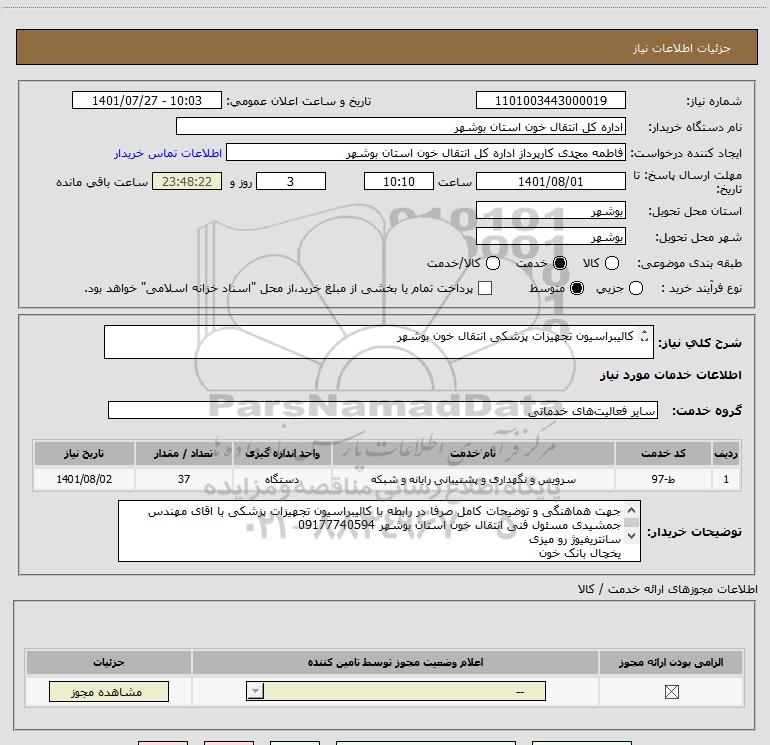Screen dimensions: 770x745
Task: Select the کالا/خدمت radio button
Action: pyautogui.click(x=493, y=263)
